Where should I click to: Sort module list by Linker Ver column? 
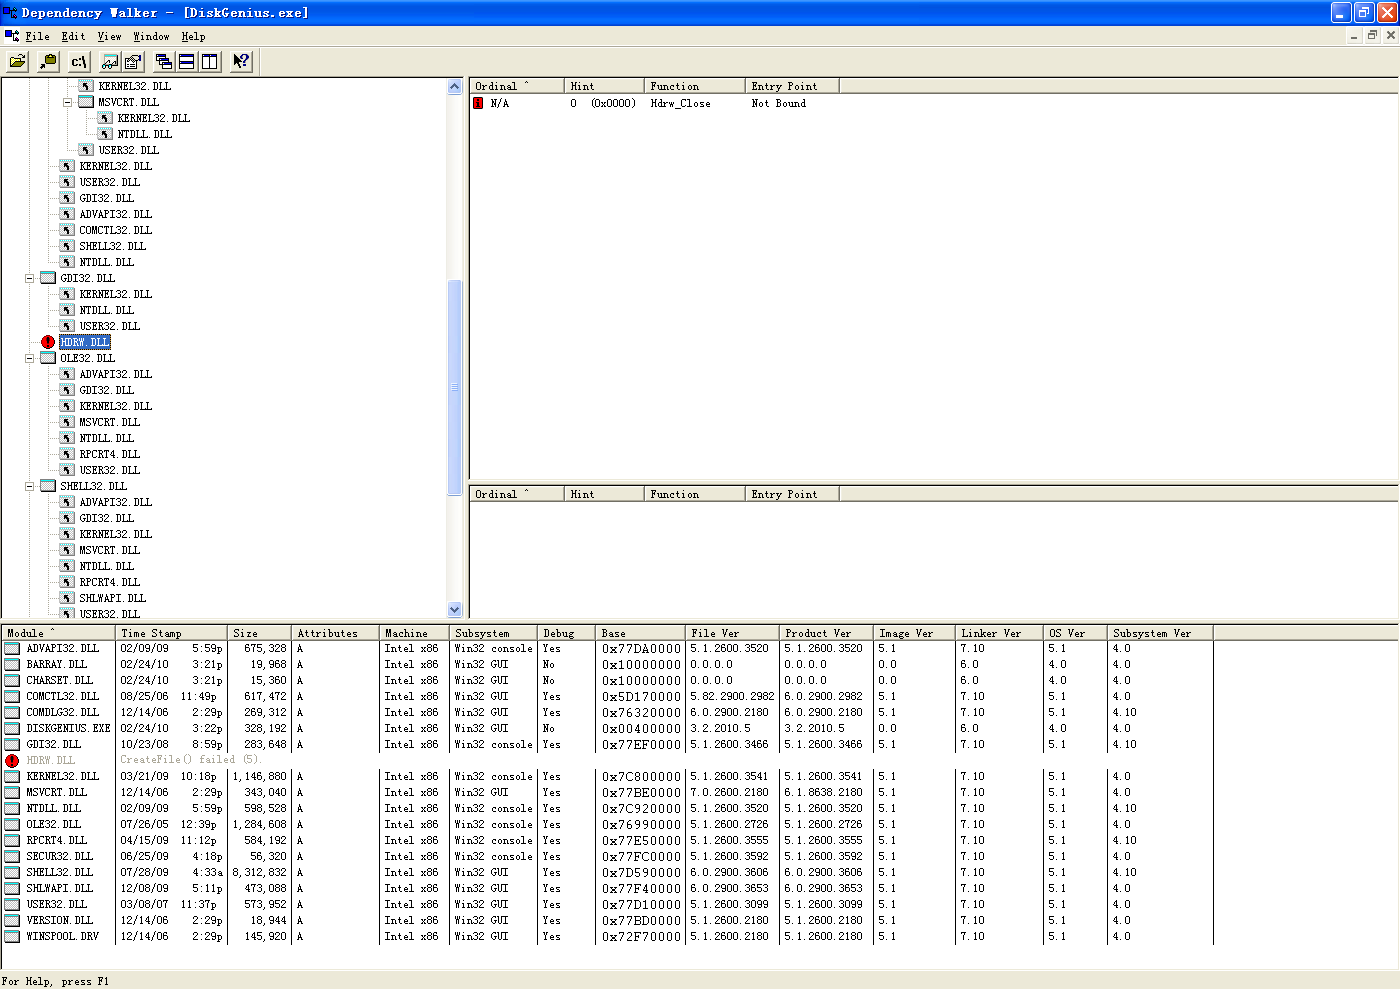[x=1000, y=633]
